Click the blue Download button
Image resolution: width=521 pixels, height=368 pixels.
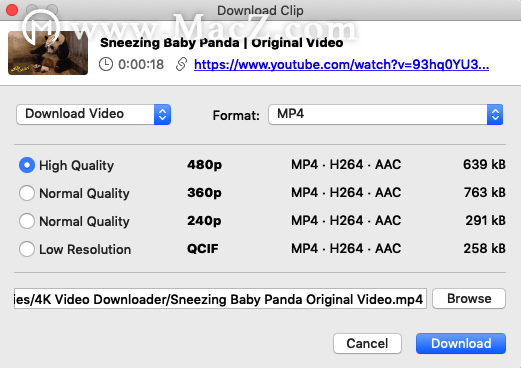tap(461, 343)
